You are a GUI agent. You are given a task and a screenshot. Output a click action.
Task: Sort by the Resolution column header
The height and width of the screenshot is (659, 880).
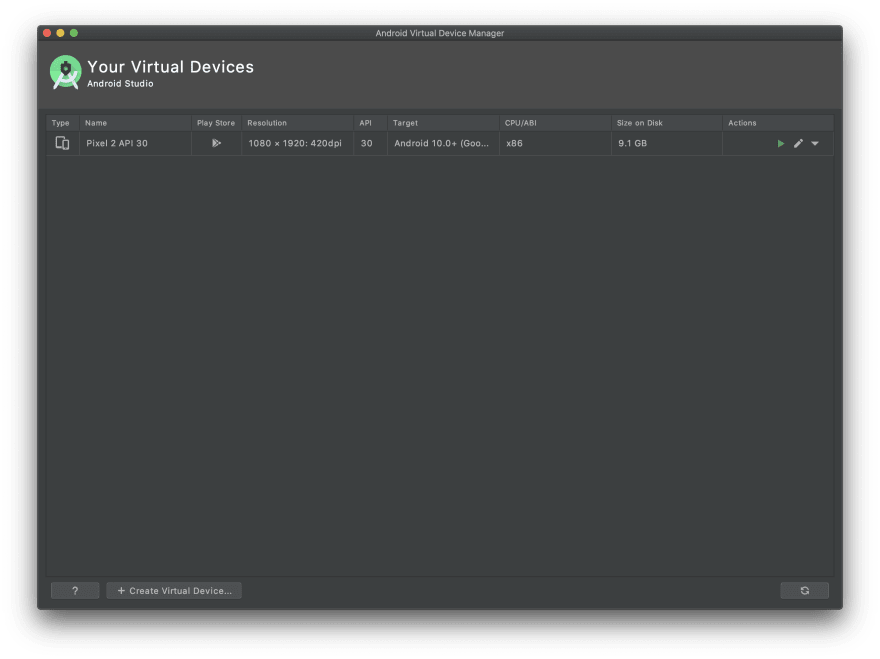coord(297,123)
